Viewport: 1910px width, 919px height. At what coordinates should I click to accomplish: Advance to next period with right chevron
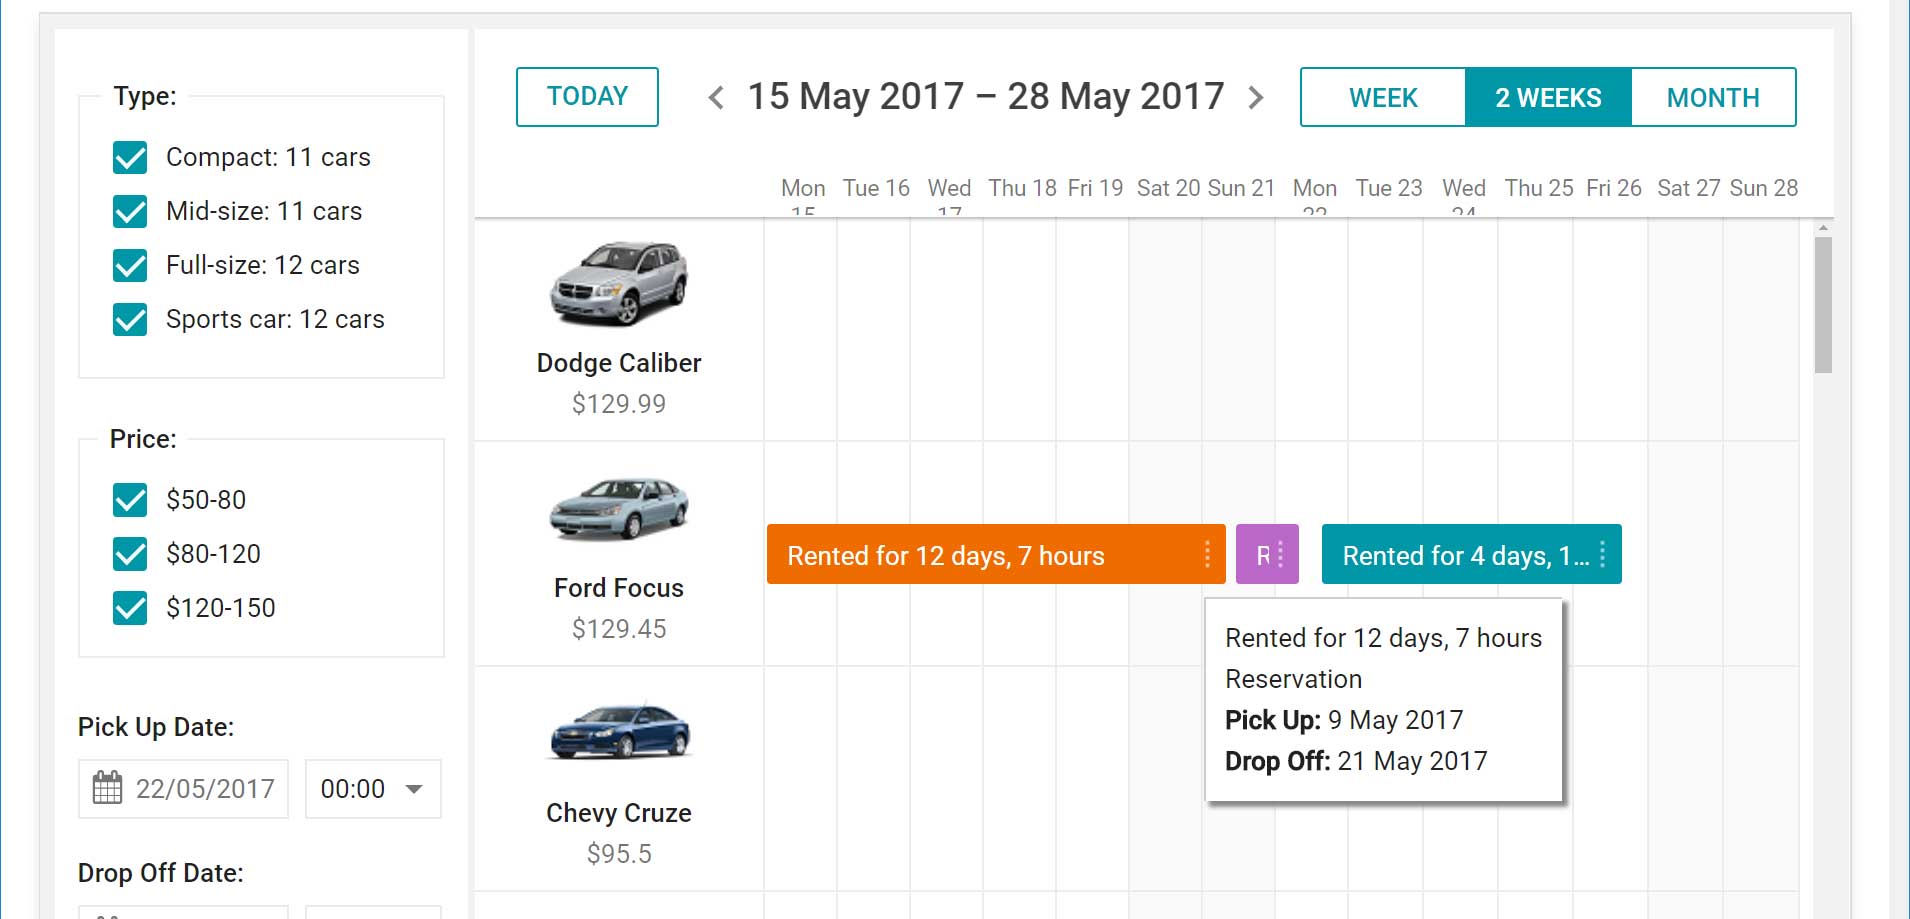(x=1258, y=97)
